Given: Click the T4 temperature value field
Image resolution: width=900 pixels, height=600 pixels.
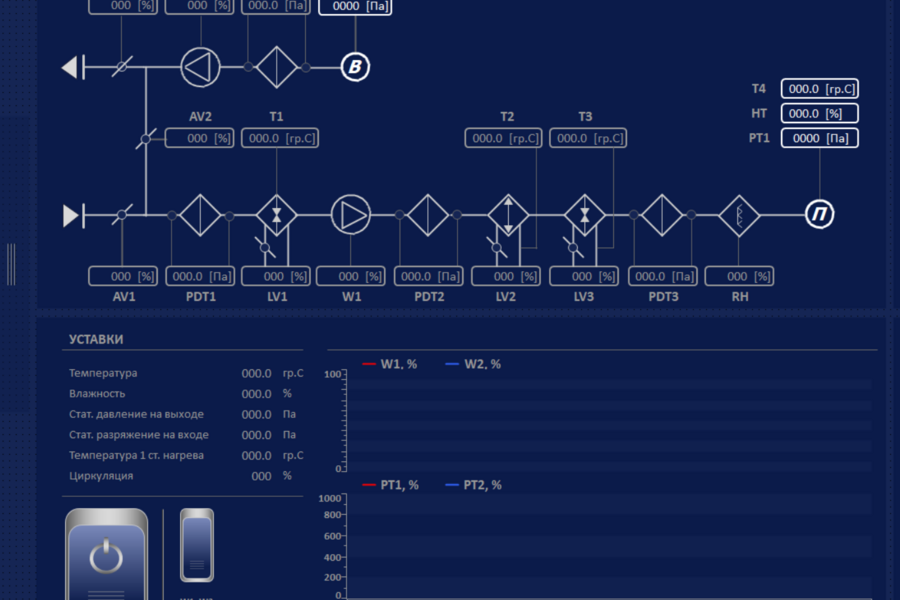Looking at the screenshot, I should [820, 89].
